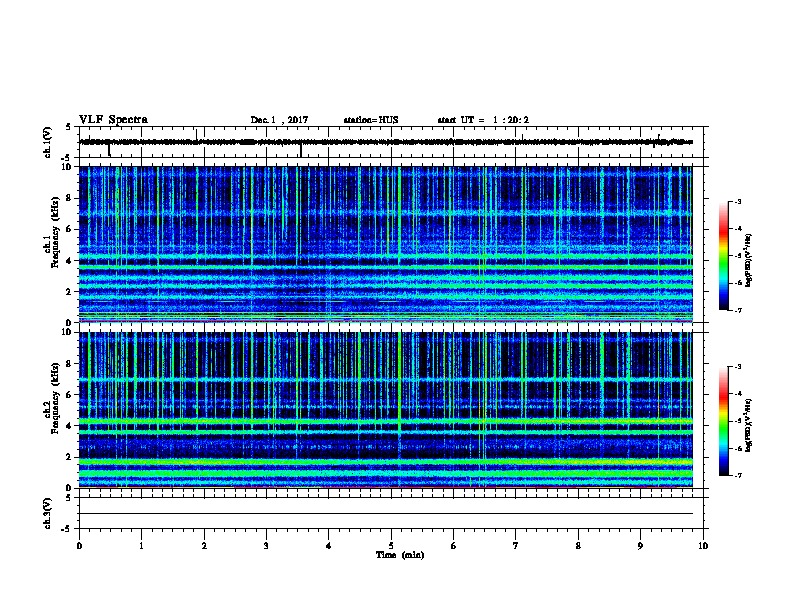
Task: Click time tick label '5' on the x-axis
Action: pos(391,546)
